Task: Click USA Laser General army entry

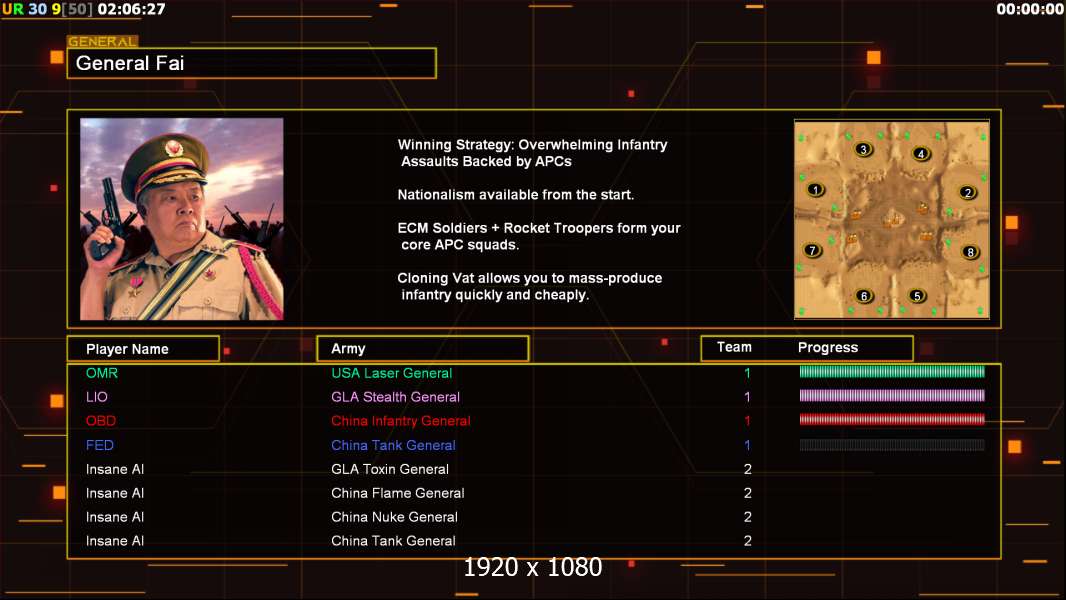Action: [x=392, y=373]
